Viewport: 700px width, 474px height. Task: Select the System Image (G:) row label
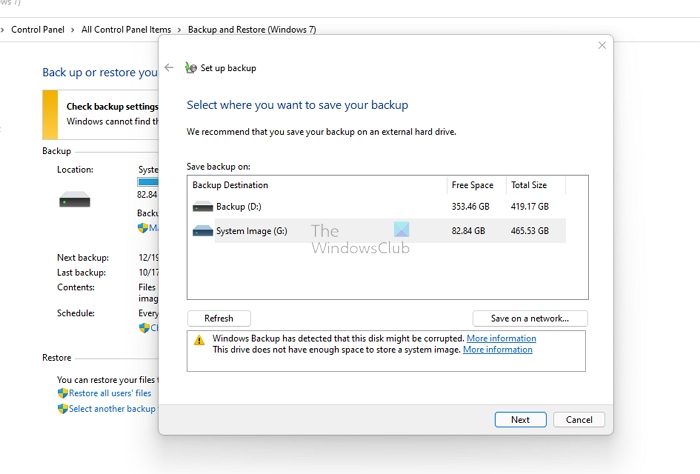tap(252, 231)
